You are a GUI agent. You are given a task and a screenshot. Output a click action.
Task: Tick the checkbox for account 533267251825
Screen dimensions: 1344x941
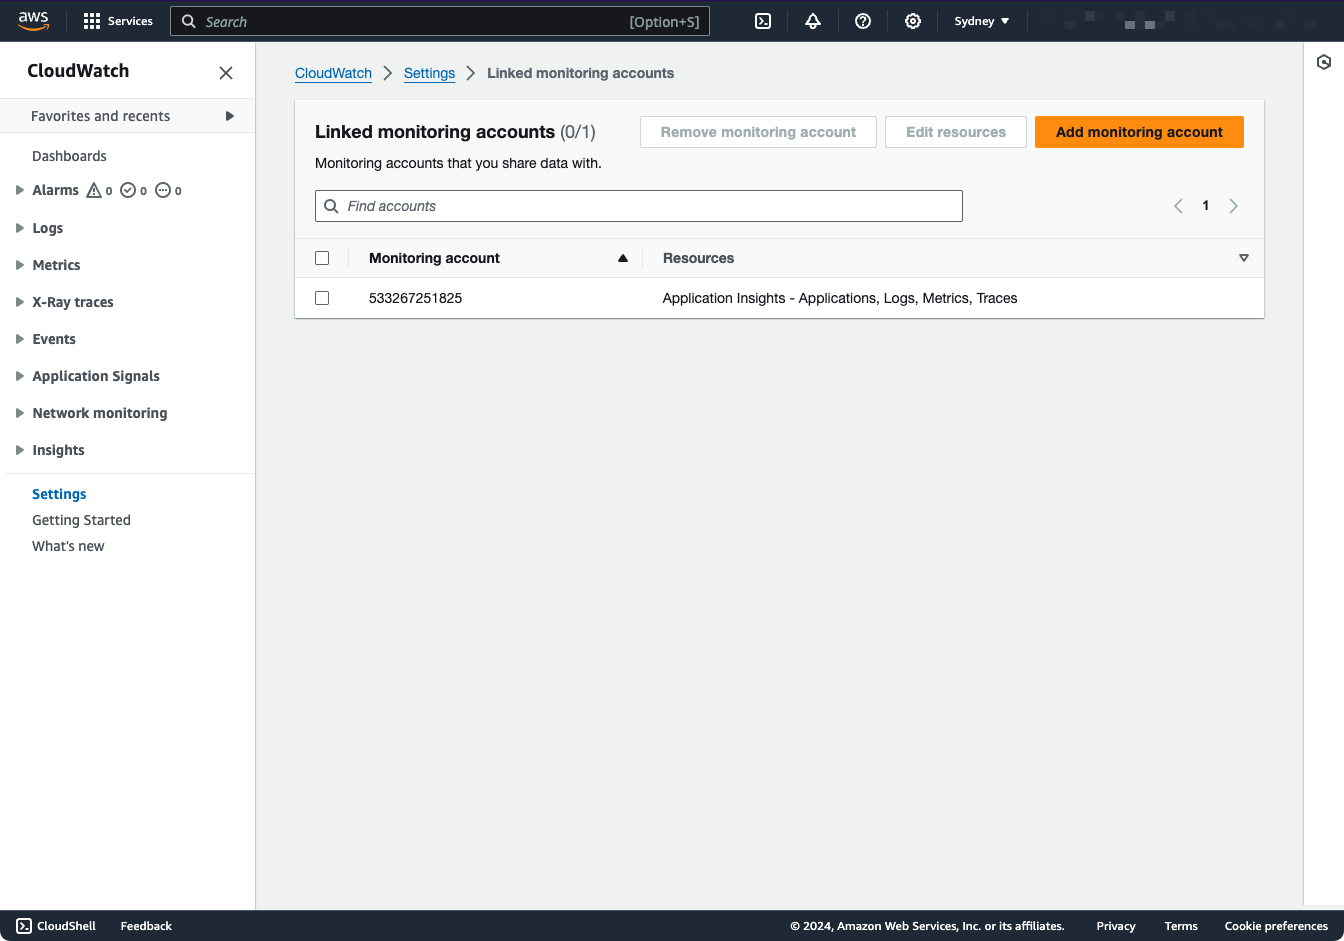322,298
